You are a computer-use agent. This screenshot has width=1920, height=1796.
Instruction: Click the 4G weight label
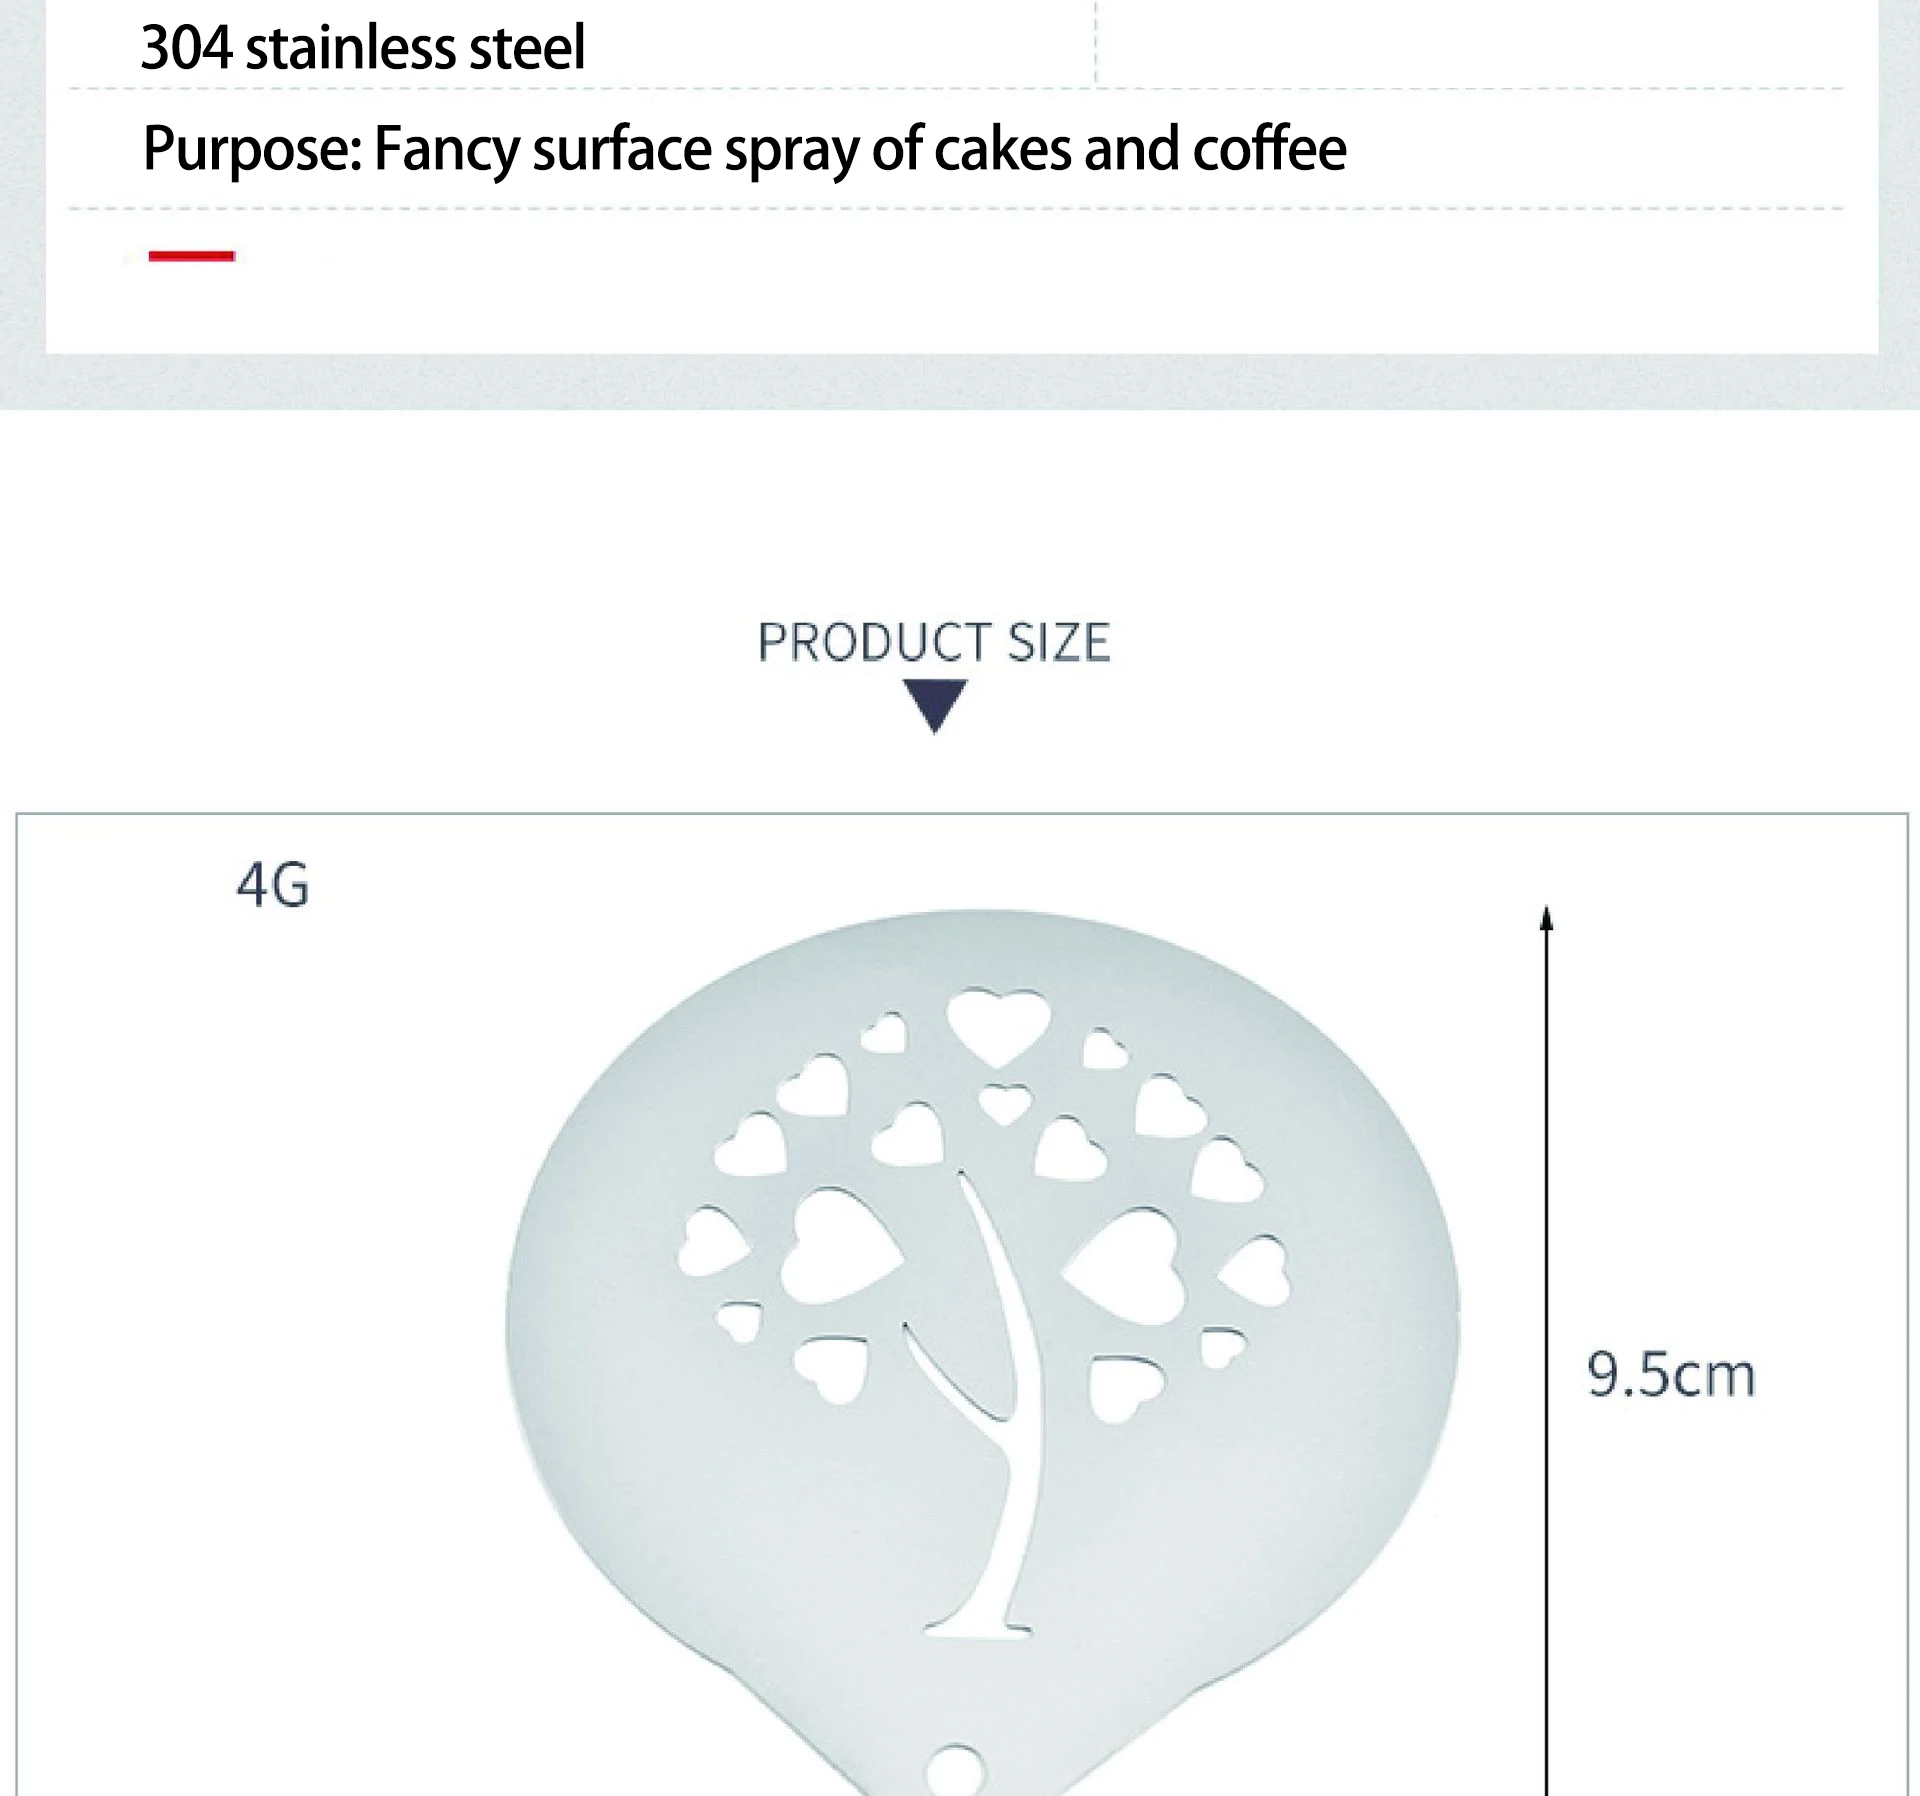click(273, 885)
